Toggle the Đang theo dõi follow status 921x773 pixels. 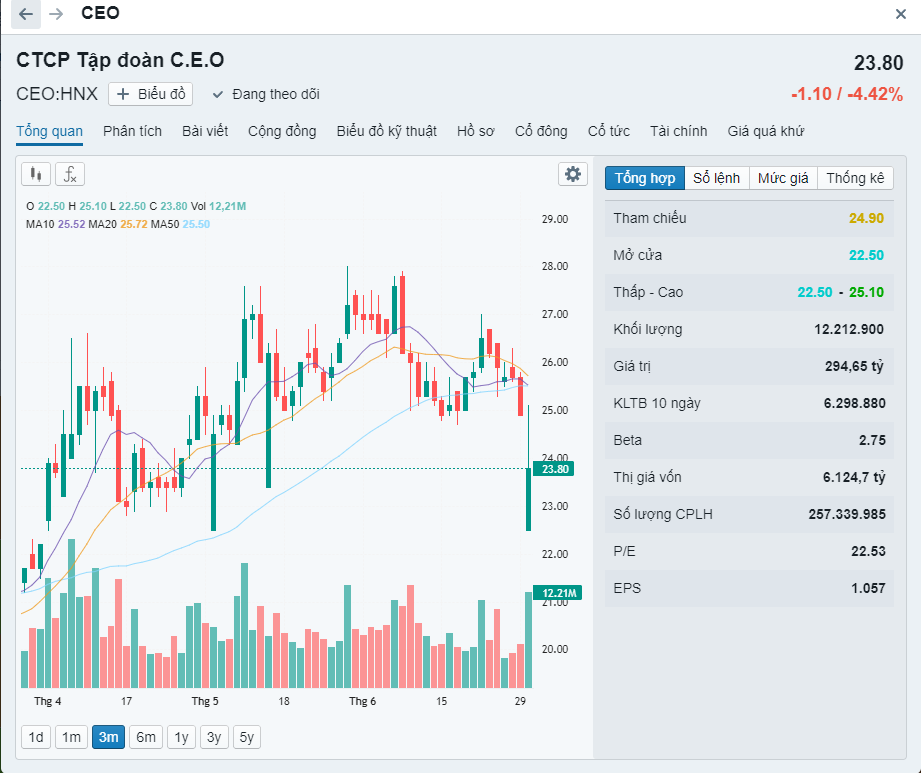click(x=266, y=94)
